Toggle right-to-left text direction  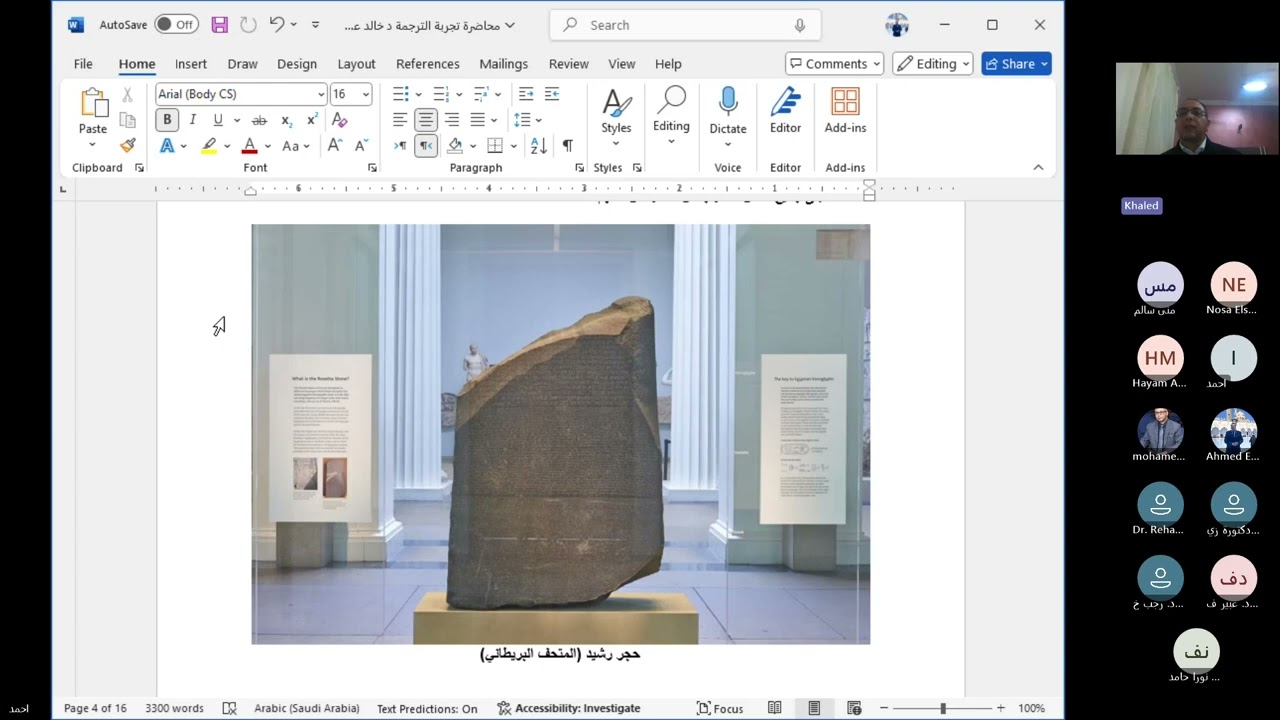[426, 146]
